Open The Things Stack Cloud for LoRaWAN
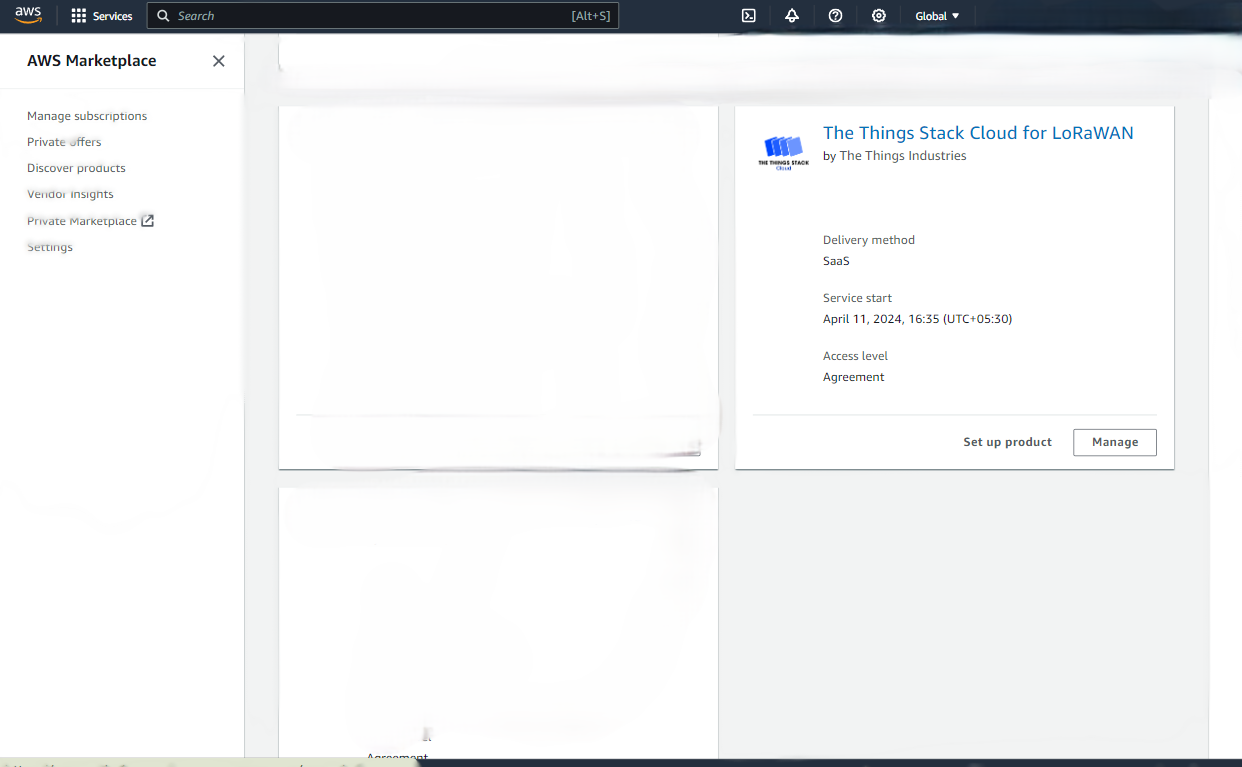The image size is (1242, 767). tap(977, 132)
